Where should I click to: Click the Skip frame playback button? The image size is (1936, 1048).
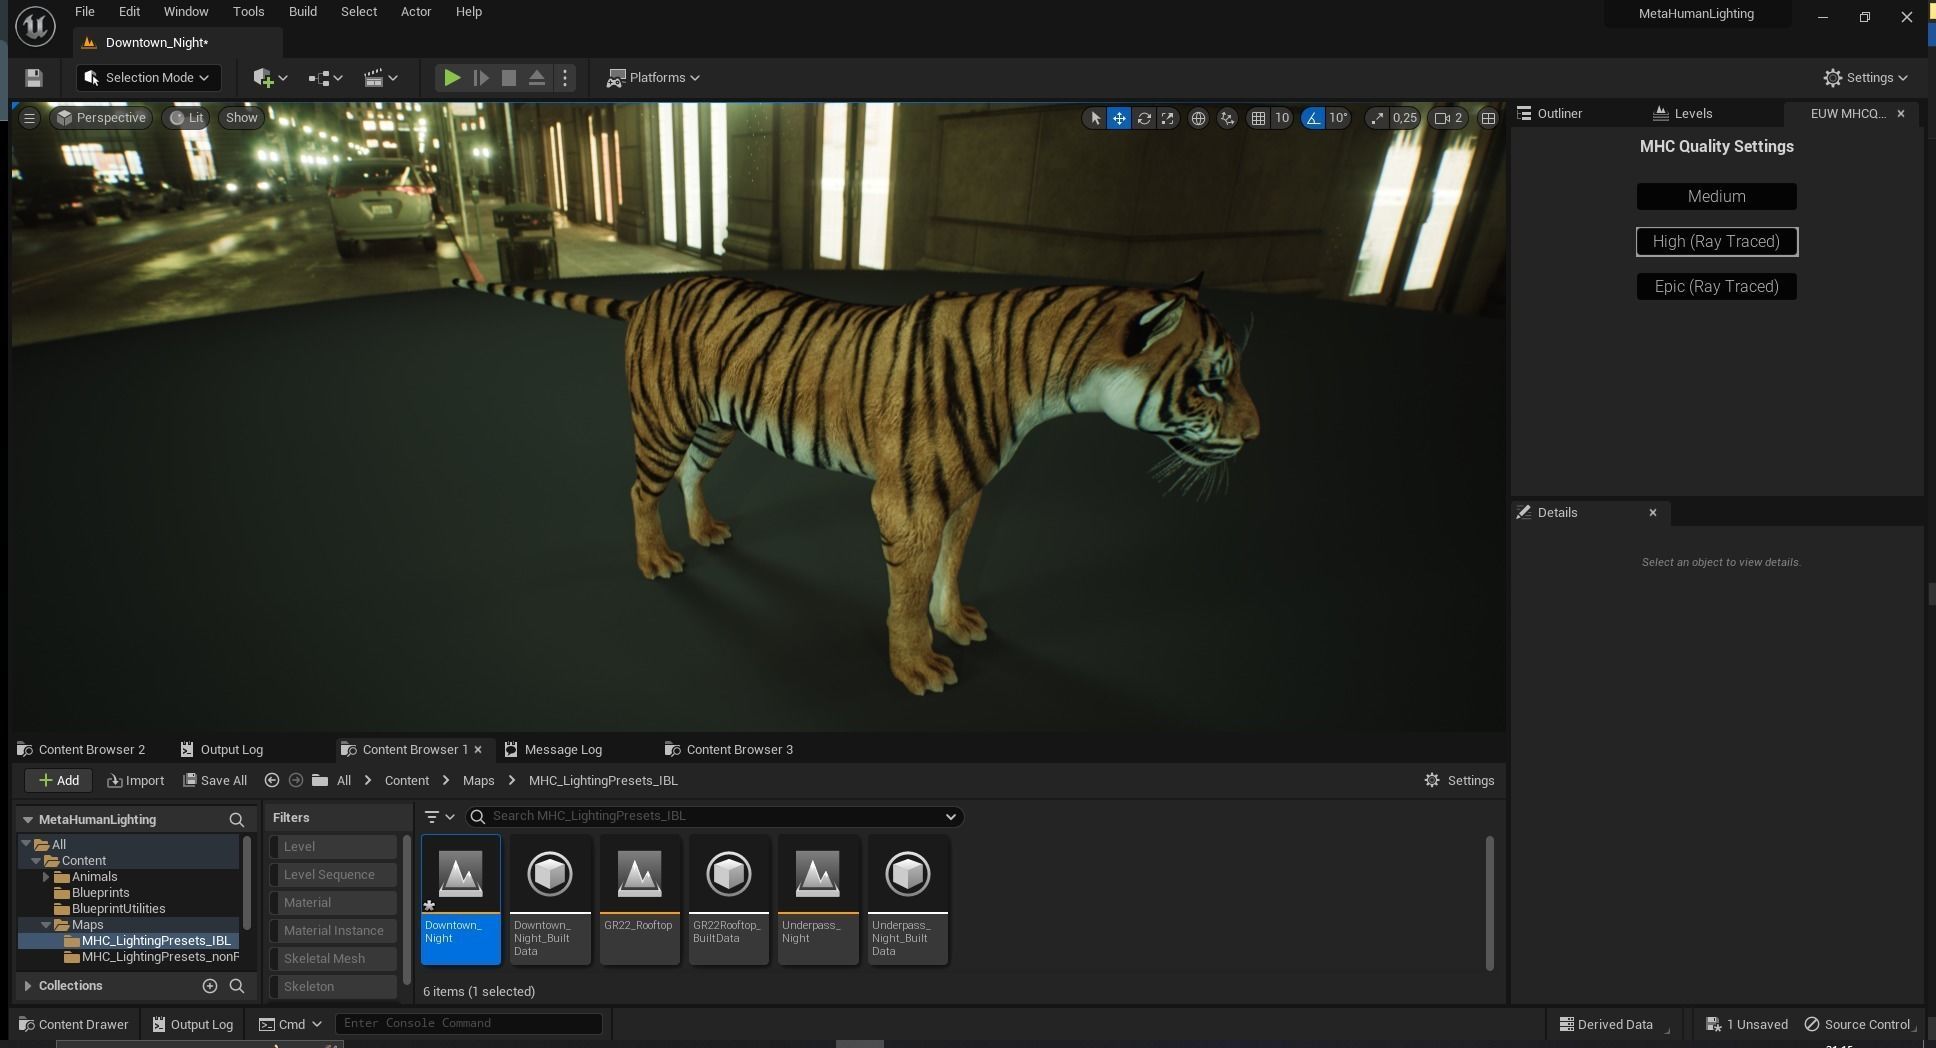[481, 78]
